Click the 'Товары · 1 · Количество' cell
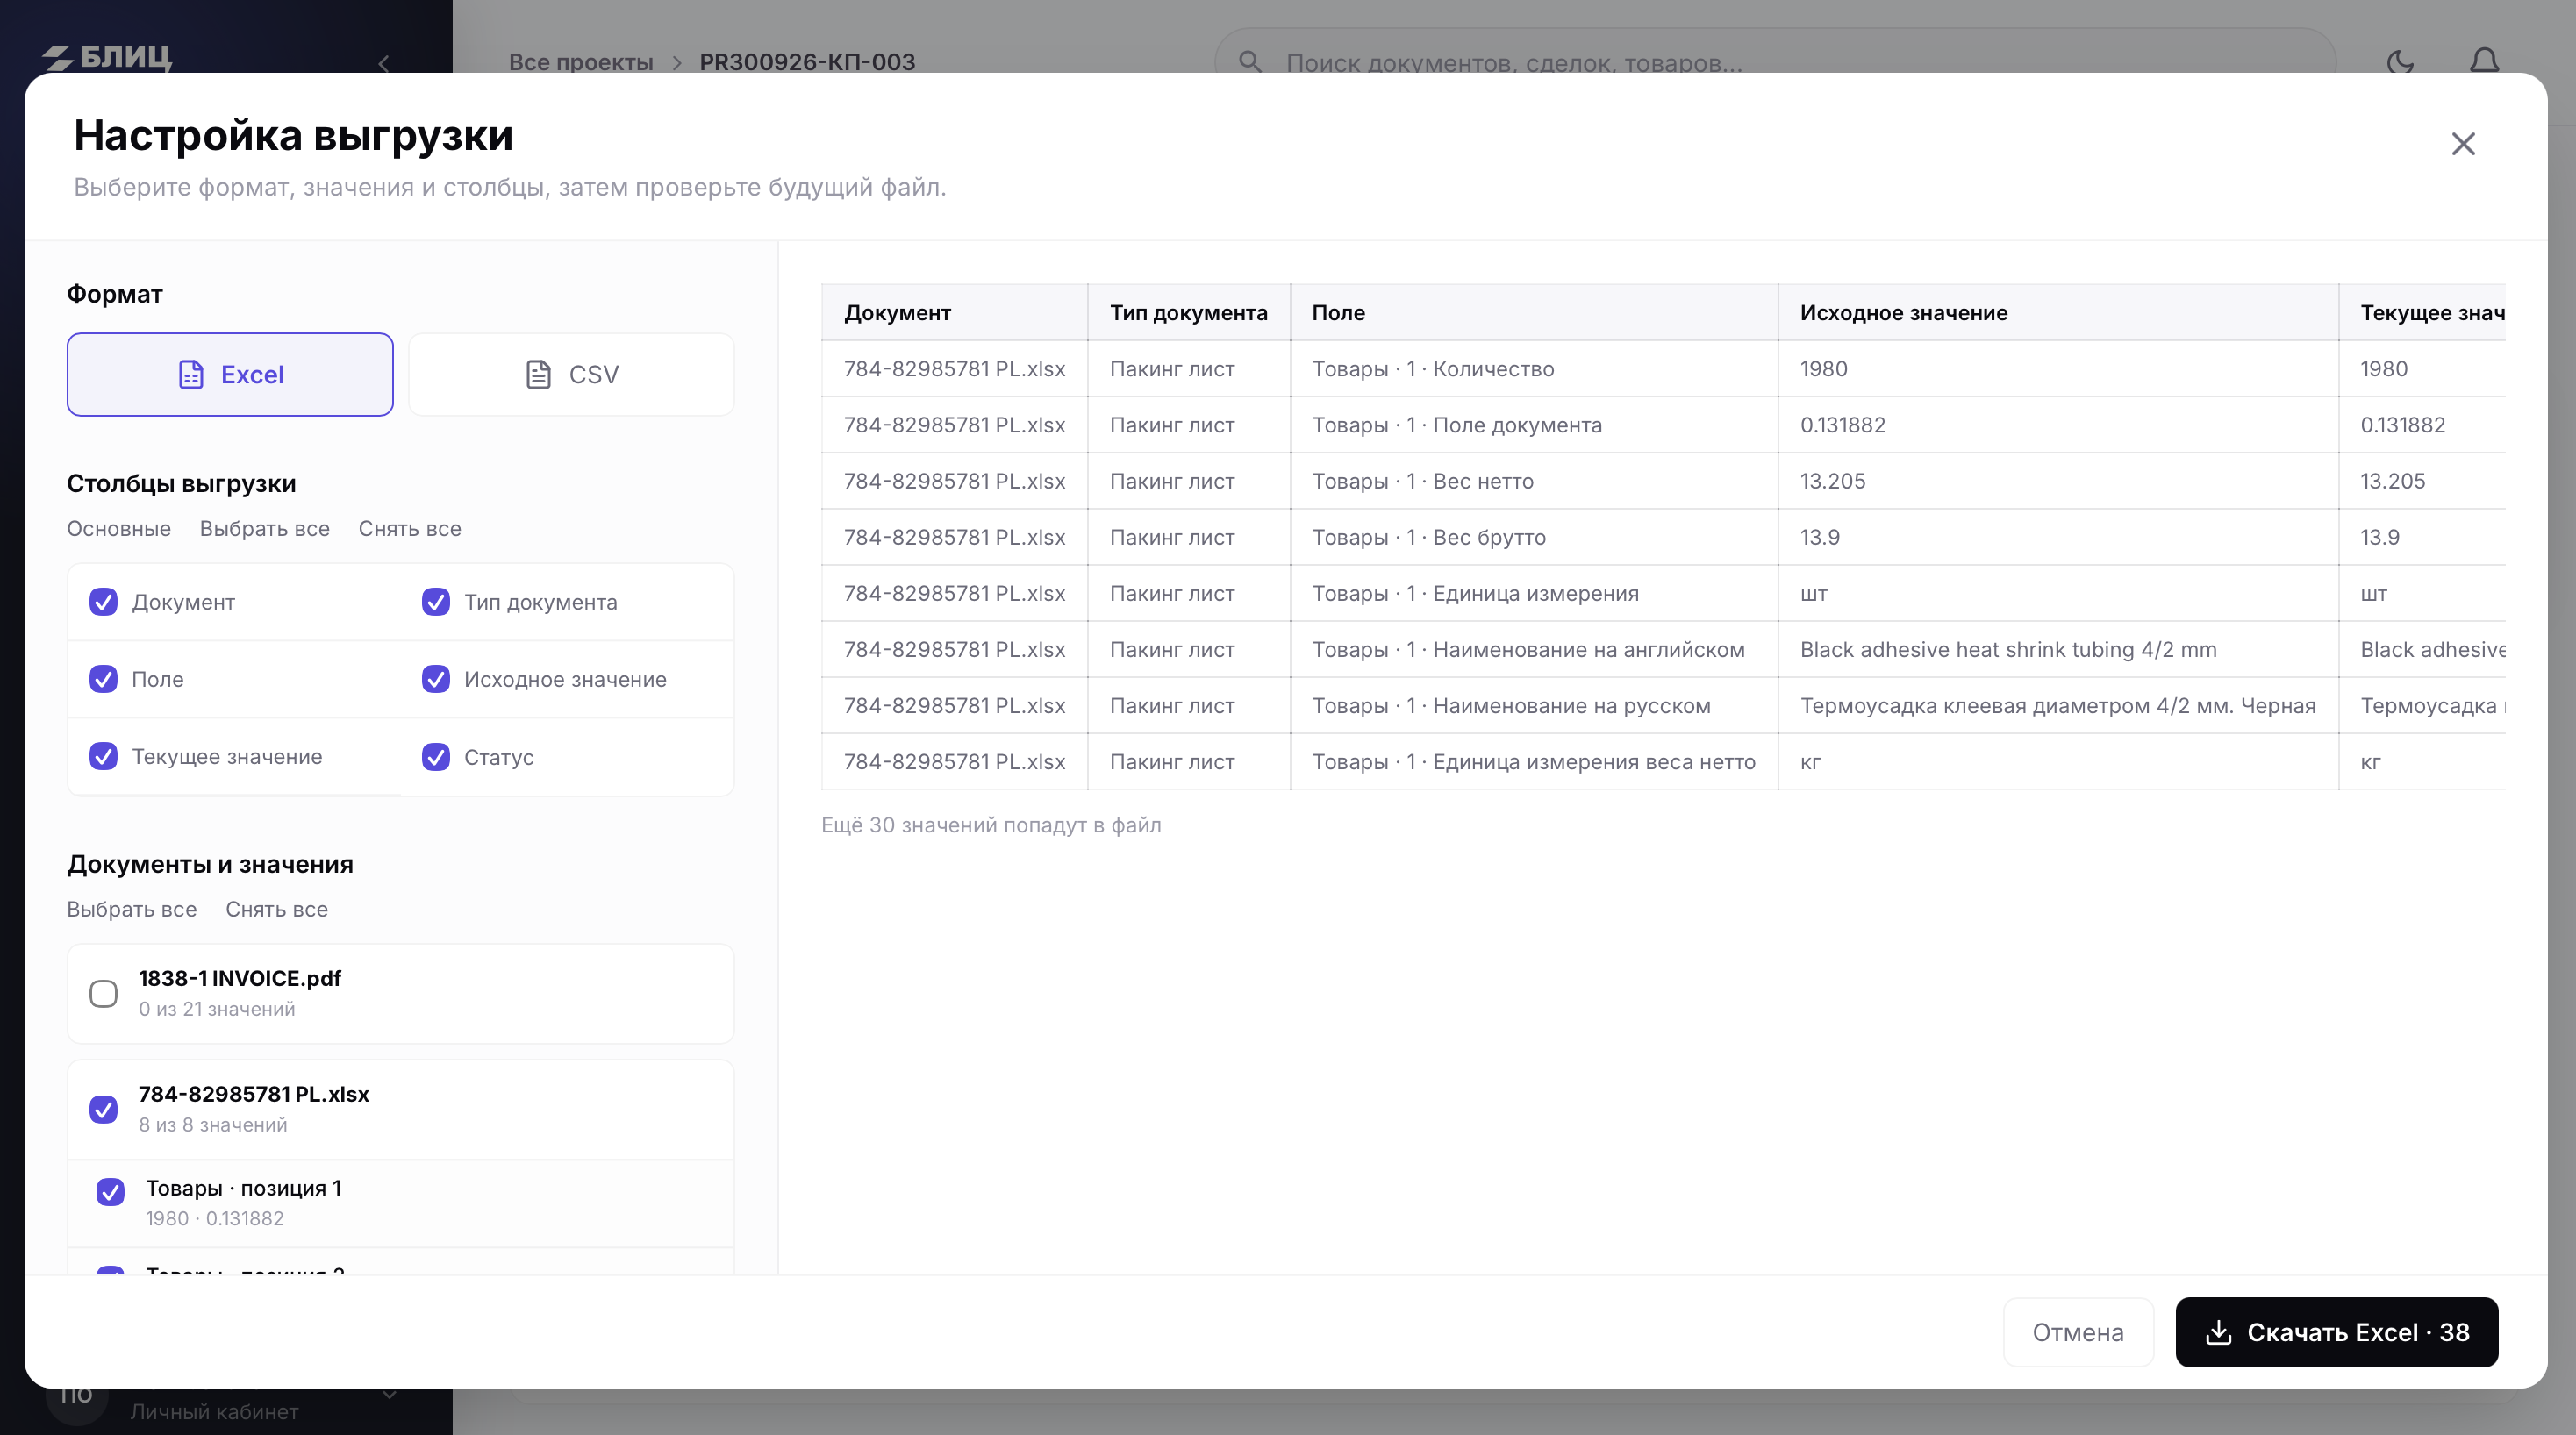 coord(1534,369)
